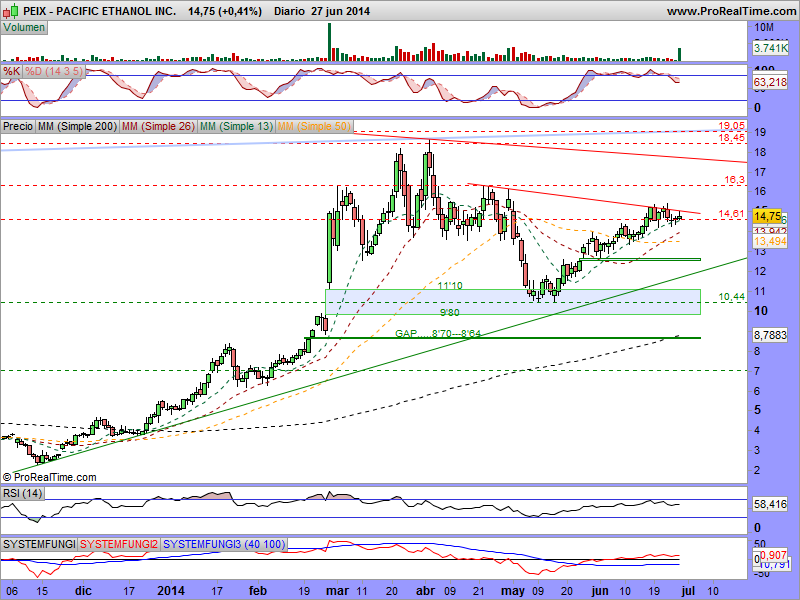Click the 8,7883 moving average value
The height and width of the screenshot is (600, 800).
pos(770,335)
